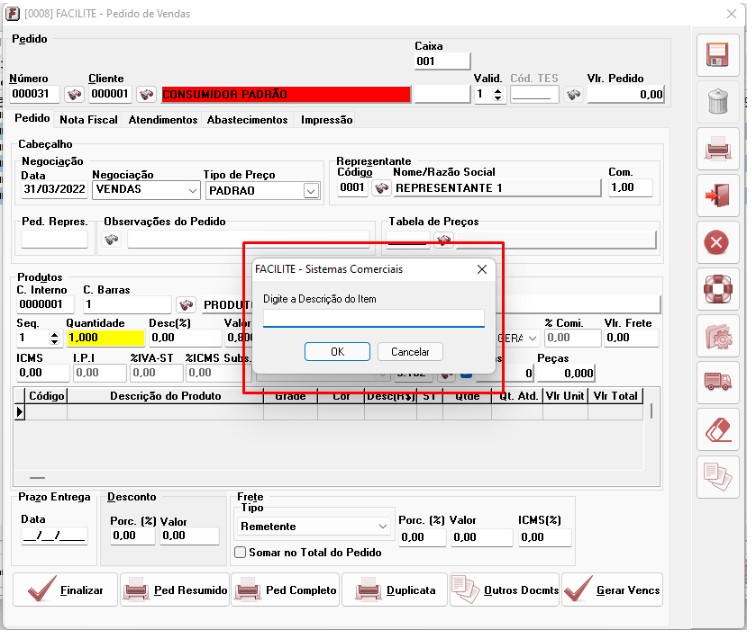The width and height of the screenshot is (752, 634).
Task: Click the Ped. Repres. input field
Action: point(54,239)
